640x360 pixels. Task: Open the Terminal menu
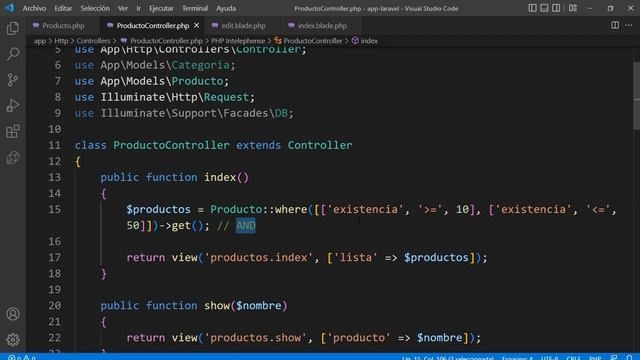click(195, 8)
